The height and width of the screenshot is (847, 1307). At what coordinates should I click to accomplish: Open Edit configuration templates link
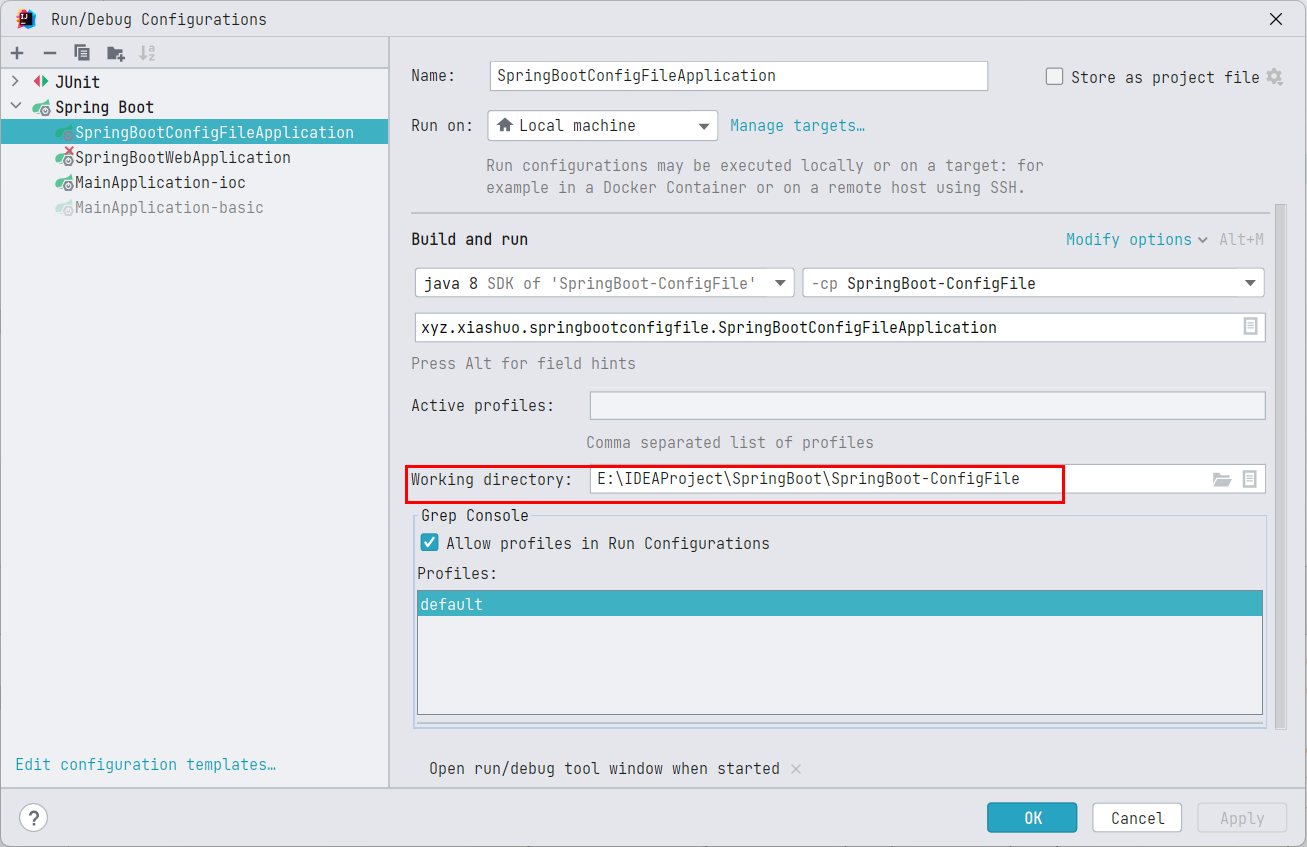tap(146, 765)
